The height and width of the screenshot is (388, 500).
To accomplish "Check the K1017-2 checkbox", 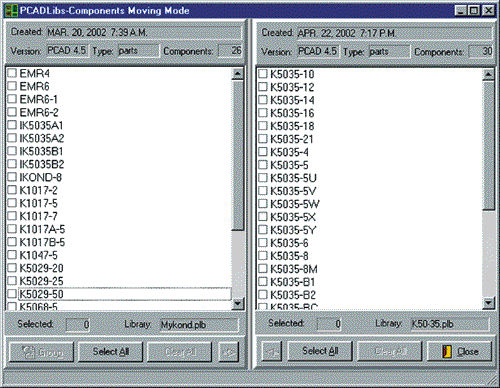I will point(12,190).
